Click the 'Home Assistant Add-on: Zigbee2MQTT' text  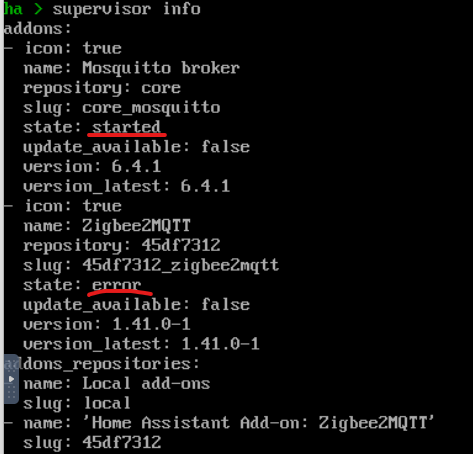point(258,423)
